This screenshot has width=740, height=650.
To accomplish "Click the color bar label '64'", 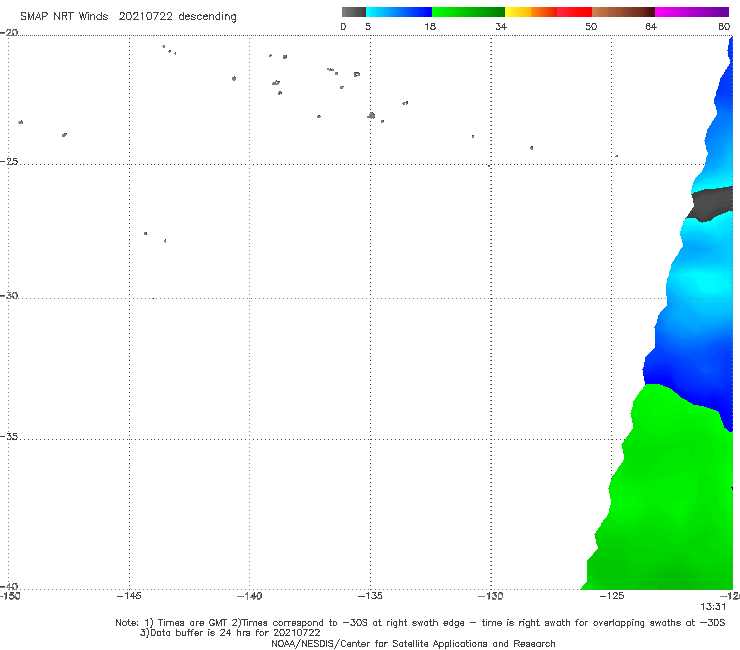I will click(651, 27).
